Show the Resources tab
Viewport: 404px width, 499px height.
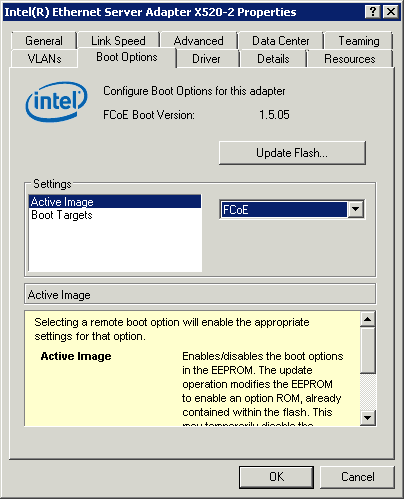coord(350,59)
